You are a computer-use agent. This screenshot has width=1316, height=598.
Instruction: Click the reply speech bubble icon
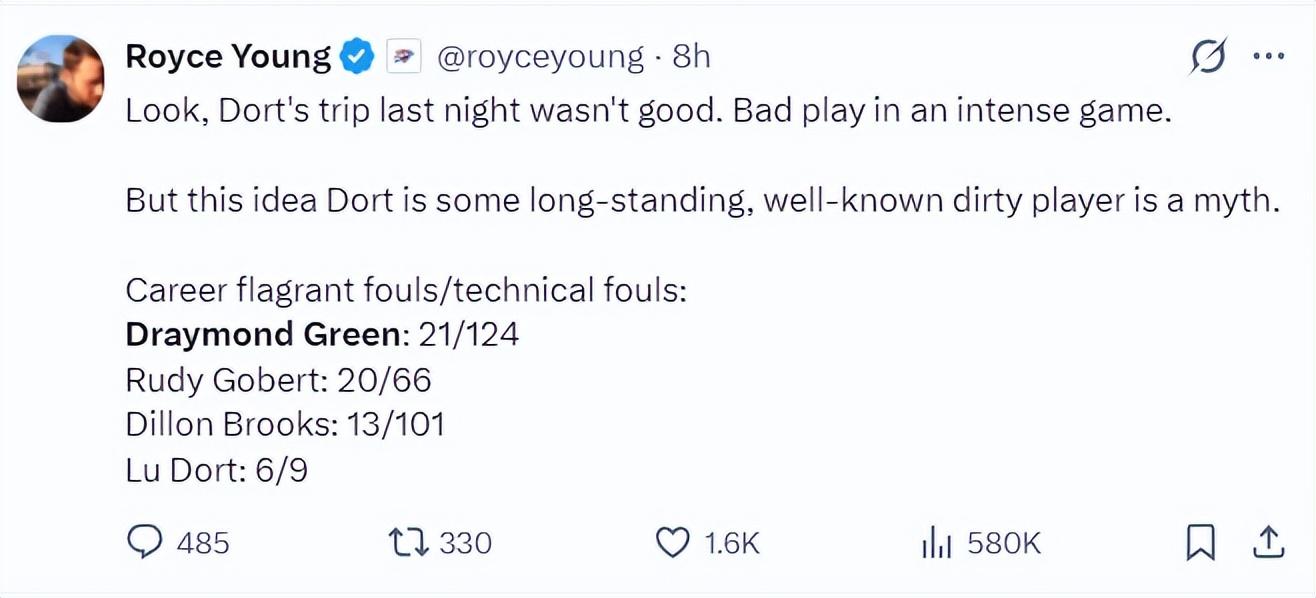pos(147,542)
